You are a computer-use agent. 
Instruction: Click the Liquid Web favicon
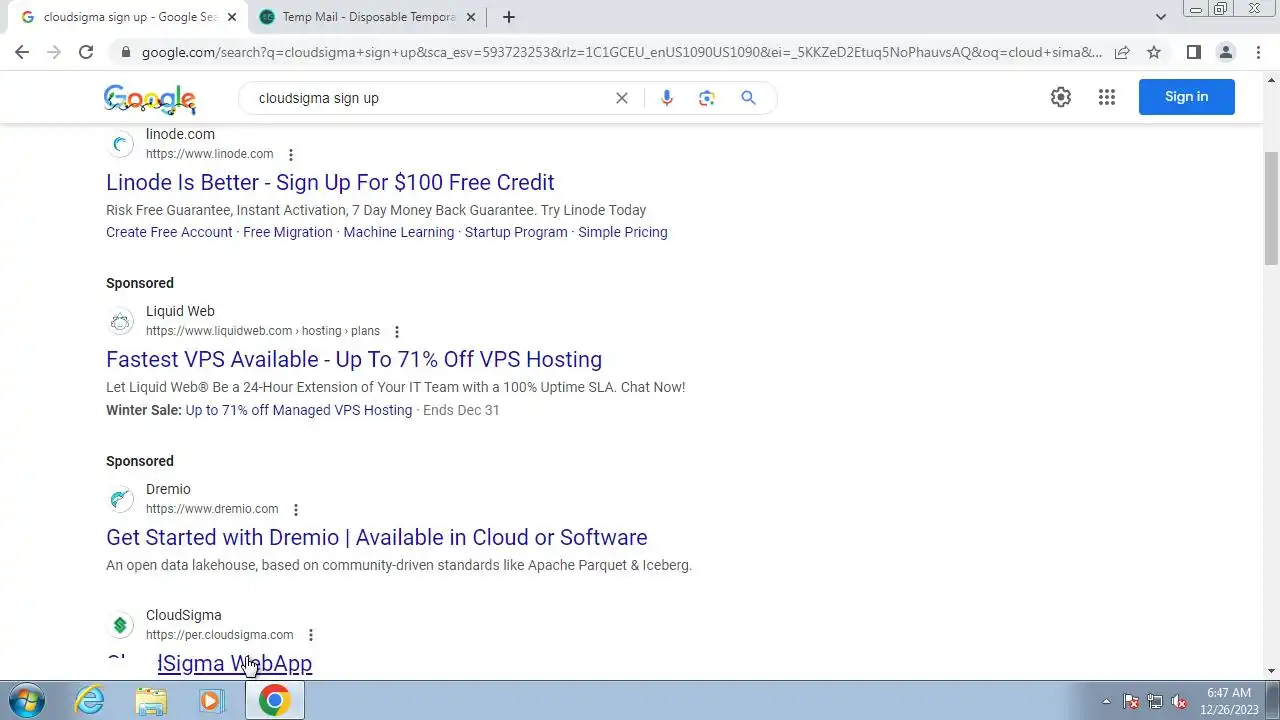click(x=121, y=321)
